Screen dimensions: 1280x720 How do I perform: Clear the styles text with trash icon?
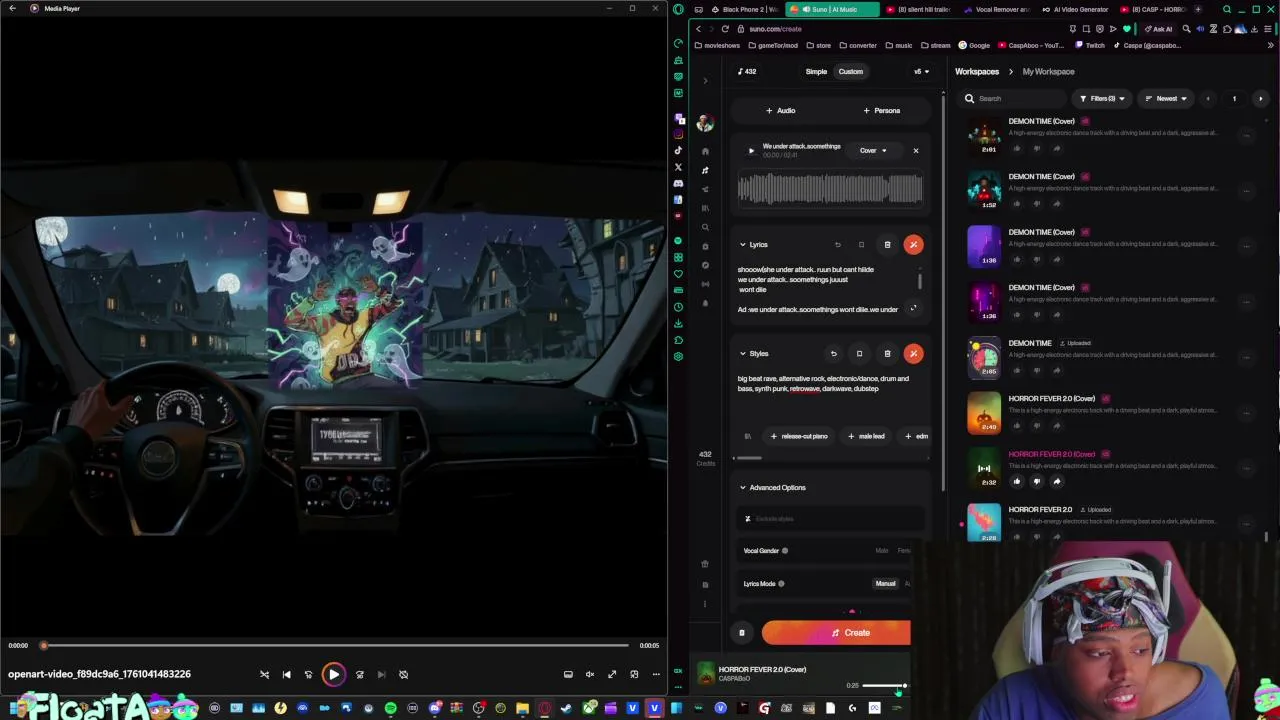pyautogui.click(x=887, y=353)
